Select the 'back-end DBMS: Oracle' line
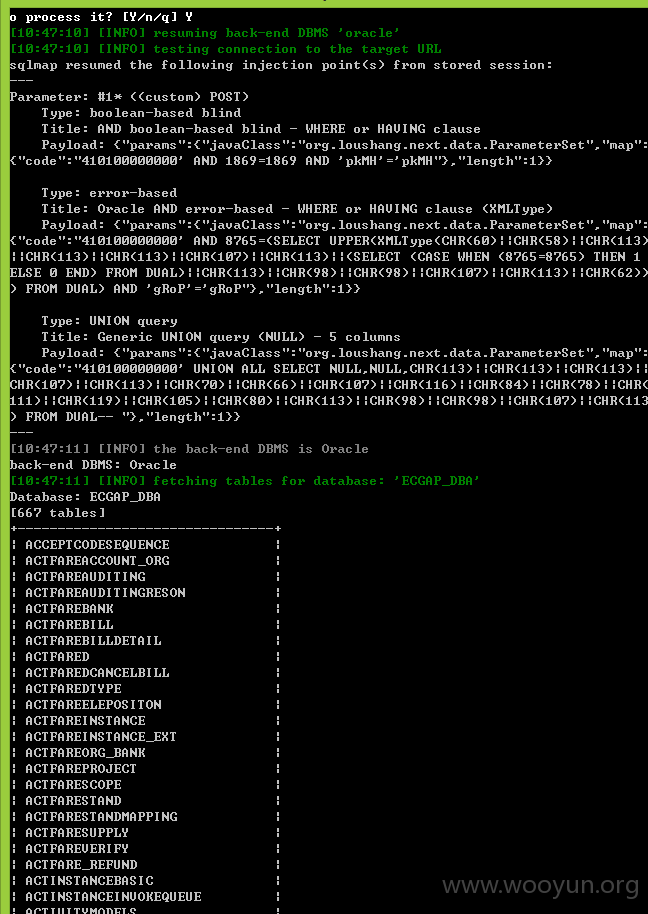Image resolution: width=648 pixels, height=914 pixels. [93, 465]
